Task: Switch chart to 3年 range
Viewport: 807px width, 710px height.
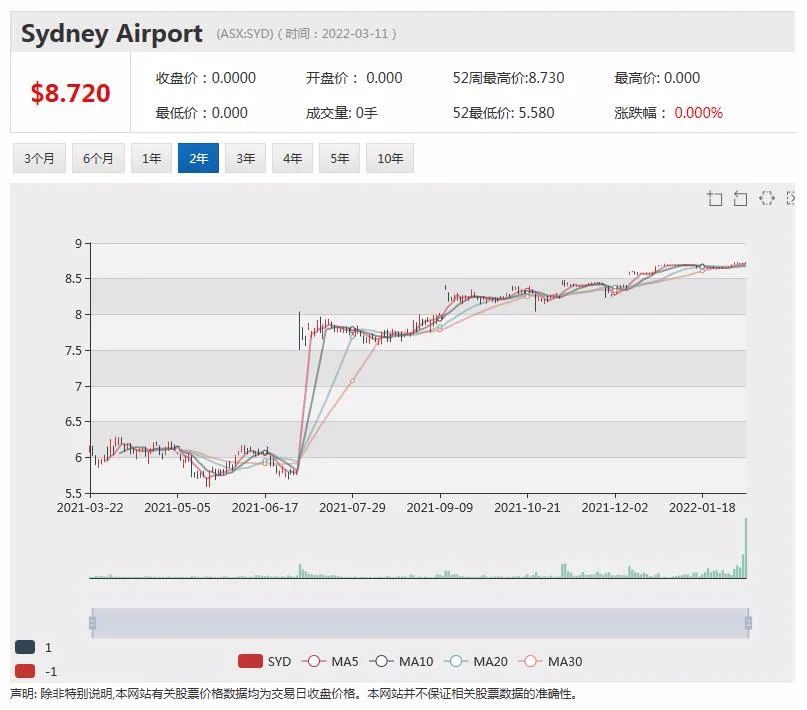Action: [245, 158]
